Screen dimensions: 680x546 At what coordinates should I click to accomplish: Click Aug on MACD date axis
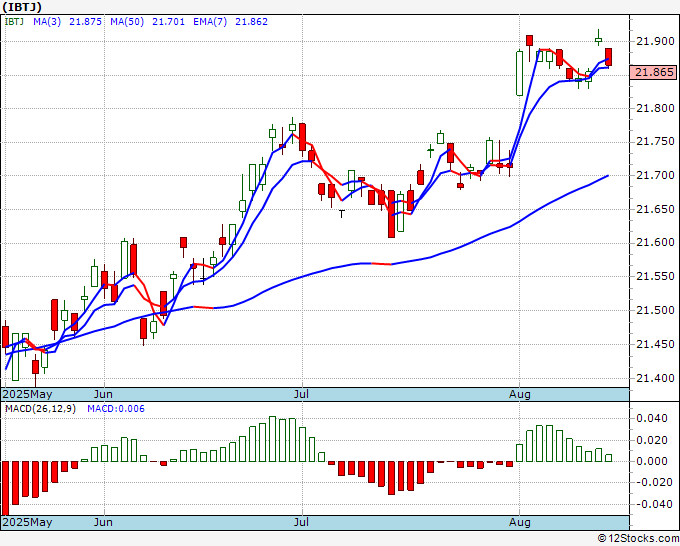(520, 522)
